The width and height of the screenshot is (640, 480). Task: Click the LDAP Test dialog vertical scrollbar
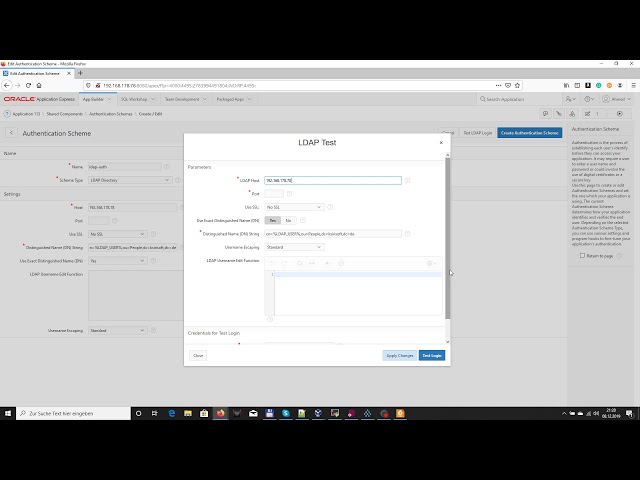(x=447, y=238)
